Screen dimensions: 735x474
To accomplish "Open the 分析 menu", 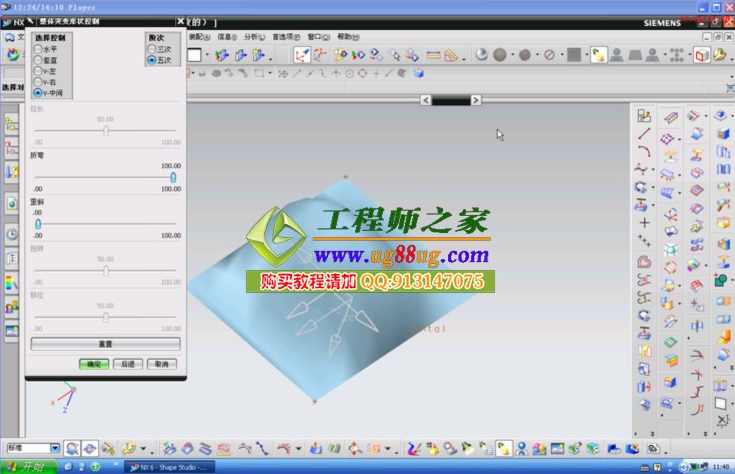I will click(x=255, y=37).
